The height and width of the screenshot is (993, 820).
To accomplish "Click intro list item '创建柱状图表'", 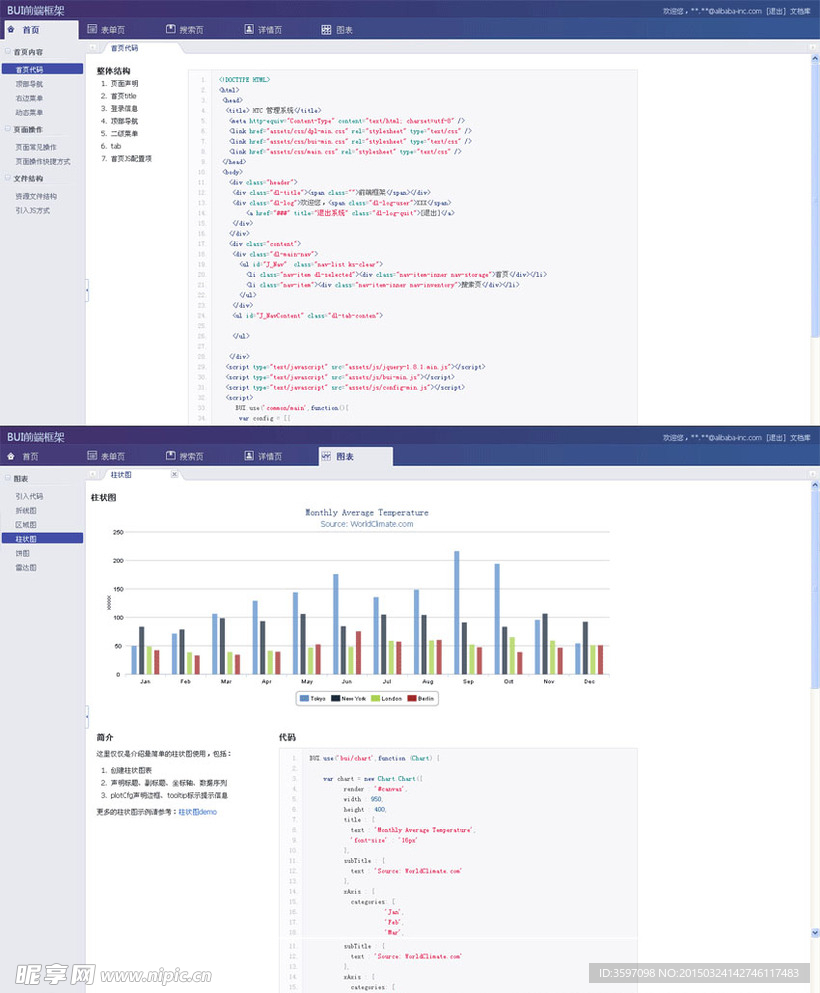I will (131, 770).
